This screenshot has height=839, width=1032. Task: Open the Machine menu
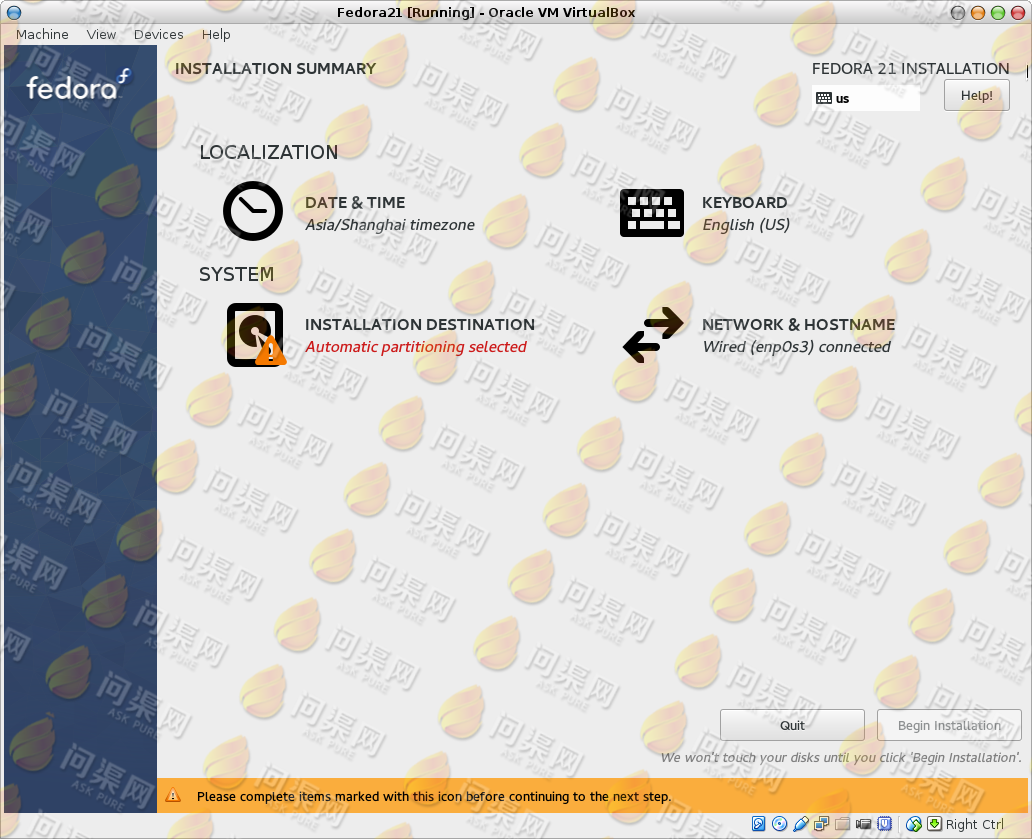tap(42, 34)
